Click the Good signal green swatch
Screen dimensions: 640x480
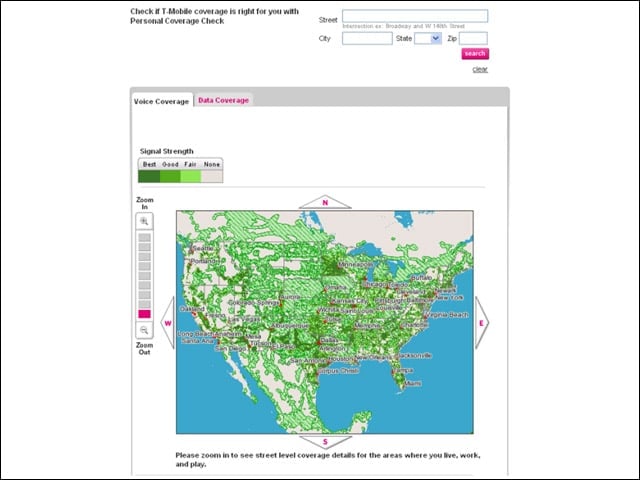coord(170,176)
